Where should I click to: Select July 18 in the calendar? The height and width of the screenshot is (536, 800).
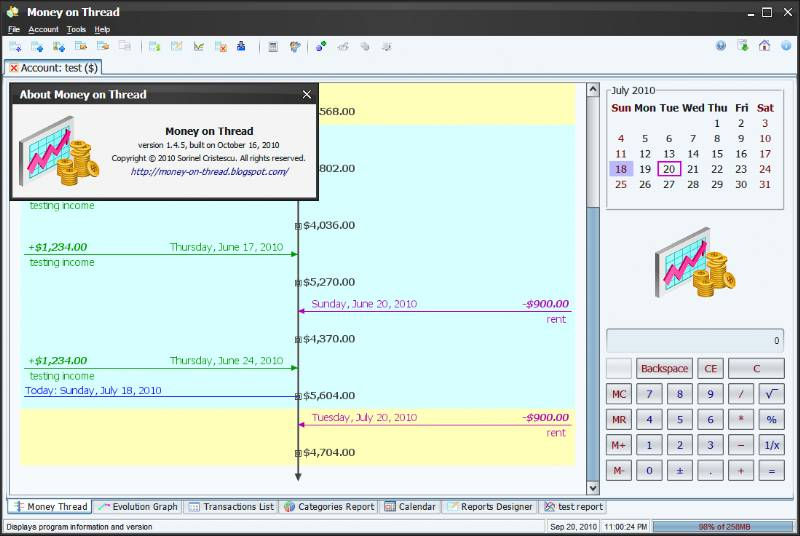621,169
